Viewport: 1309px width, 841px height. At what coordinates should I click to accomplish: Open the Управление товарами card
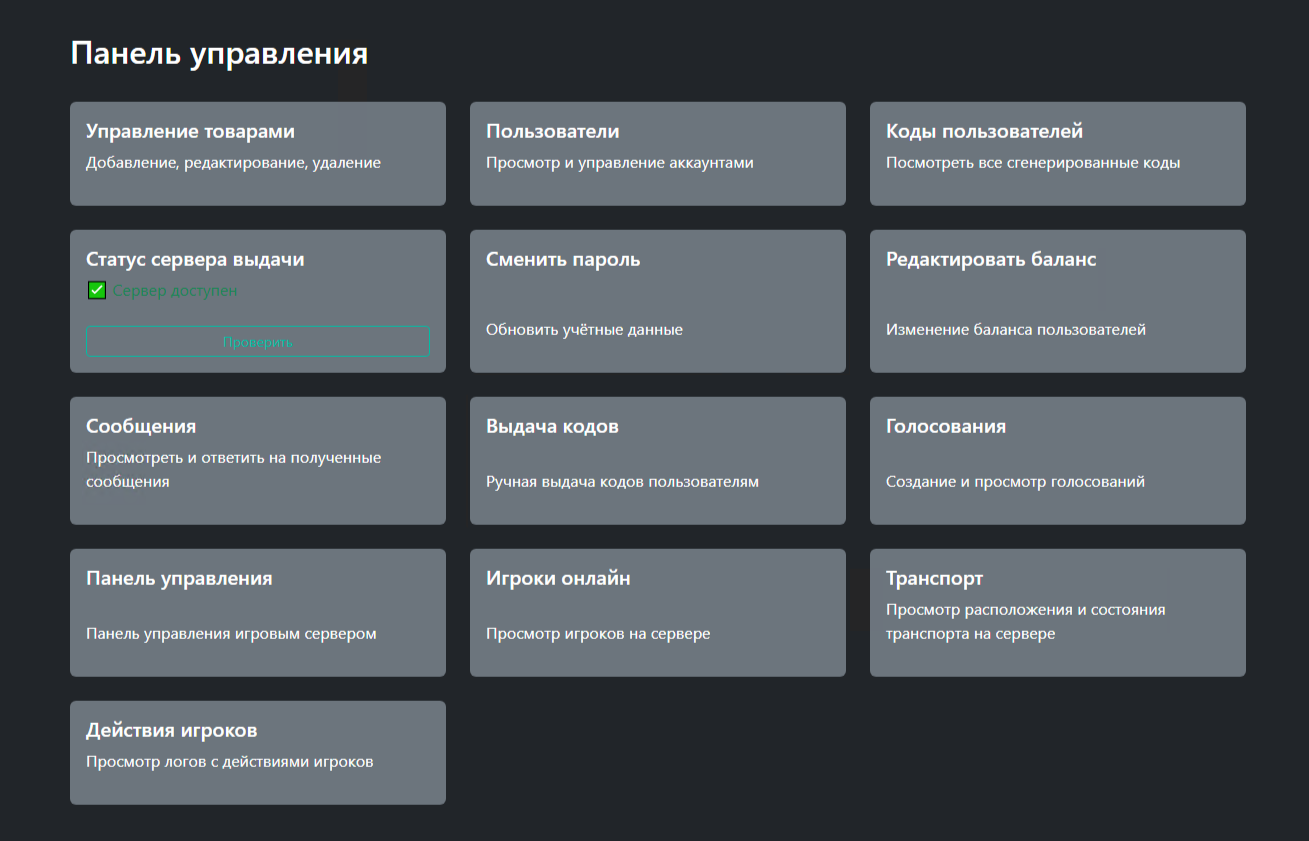tap(257, 153)
